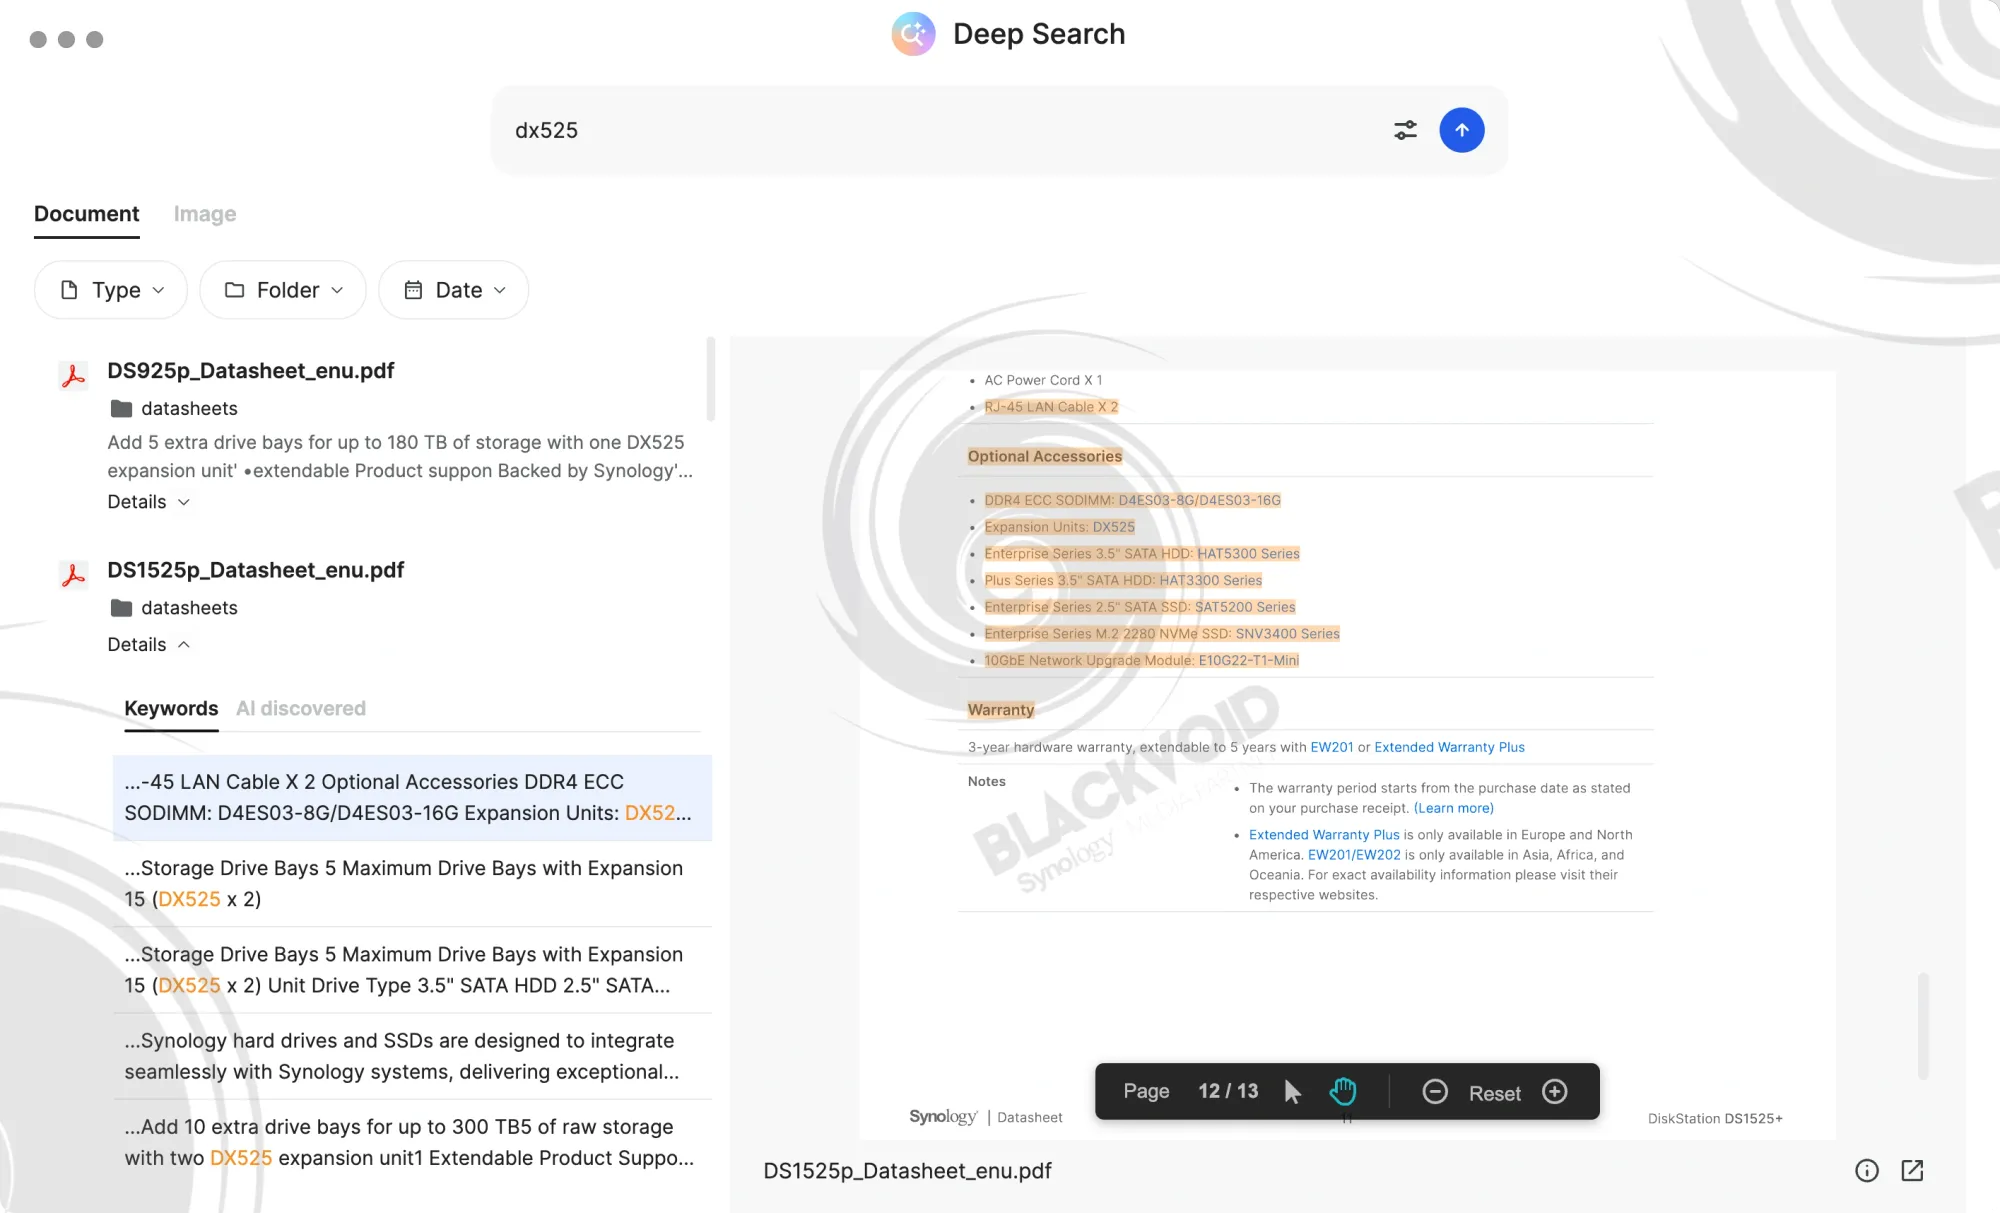This screenshot has width=2000, height=1213.
Task: Click 'RJ-45 LAN Cable X 2' line in preview
Action: click(x=1051, y=407)
